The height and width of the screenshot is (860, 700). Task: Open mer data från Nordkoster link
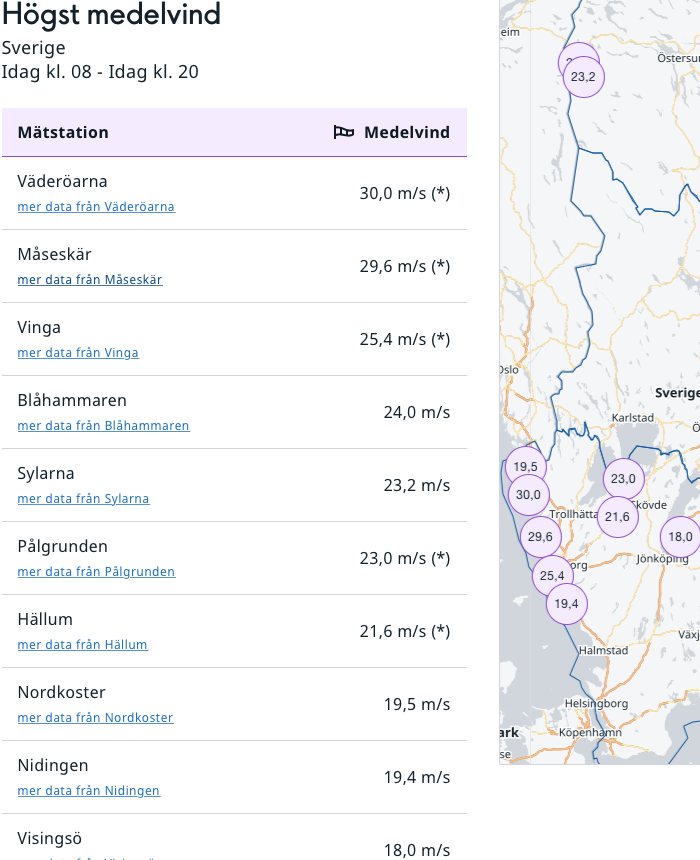[95, 718]
